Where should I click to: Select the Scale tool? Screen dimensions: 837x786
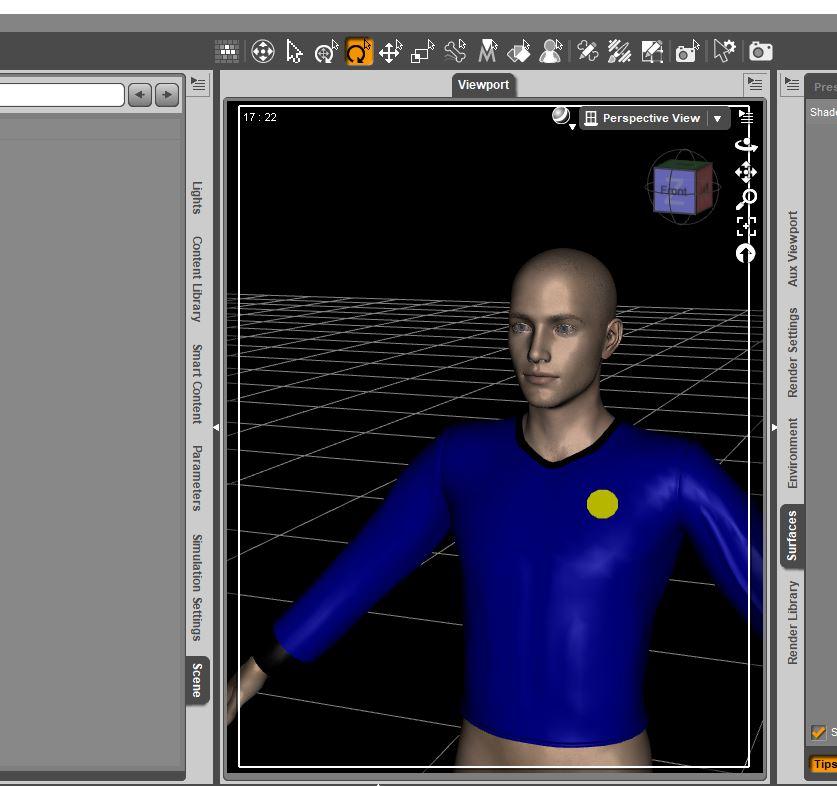[x=422, y=52]
